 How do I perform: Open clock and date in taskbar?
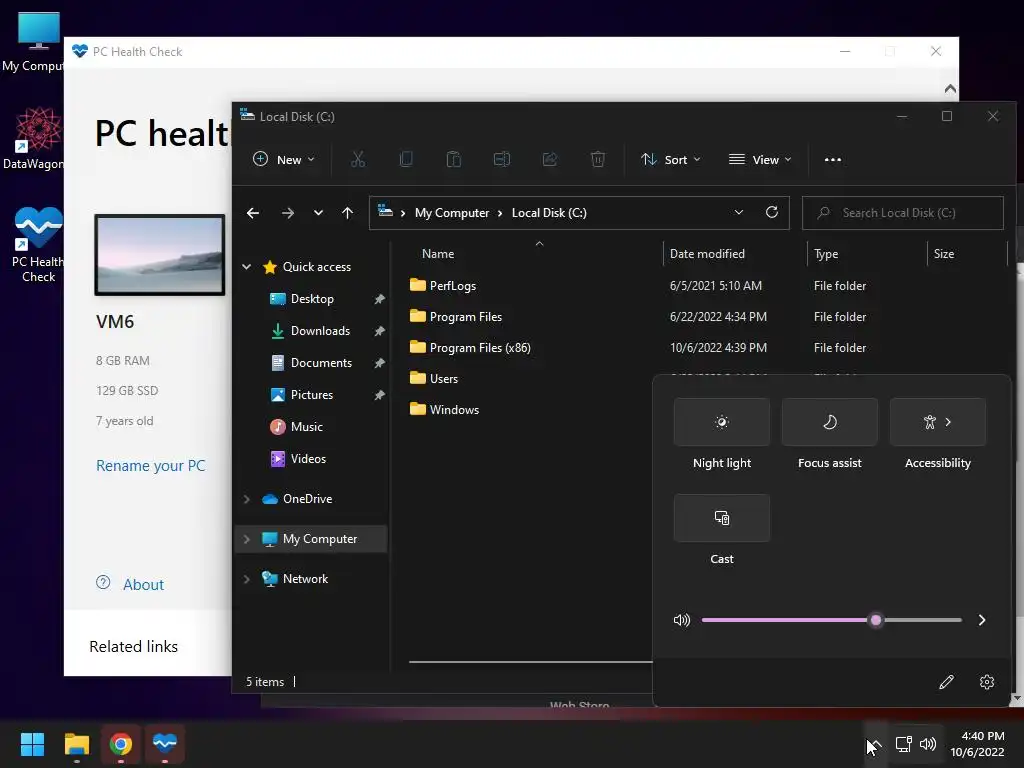[977, 744]
